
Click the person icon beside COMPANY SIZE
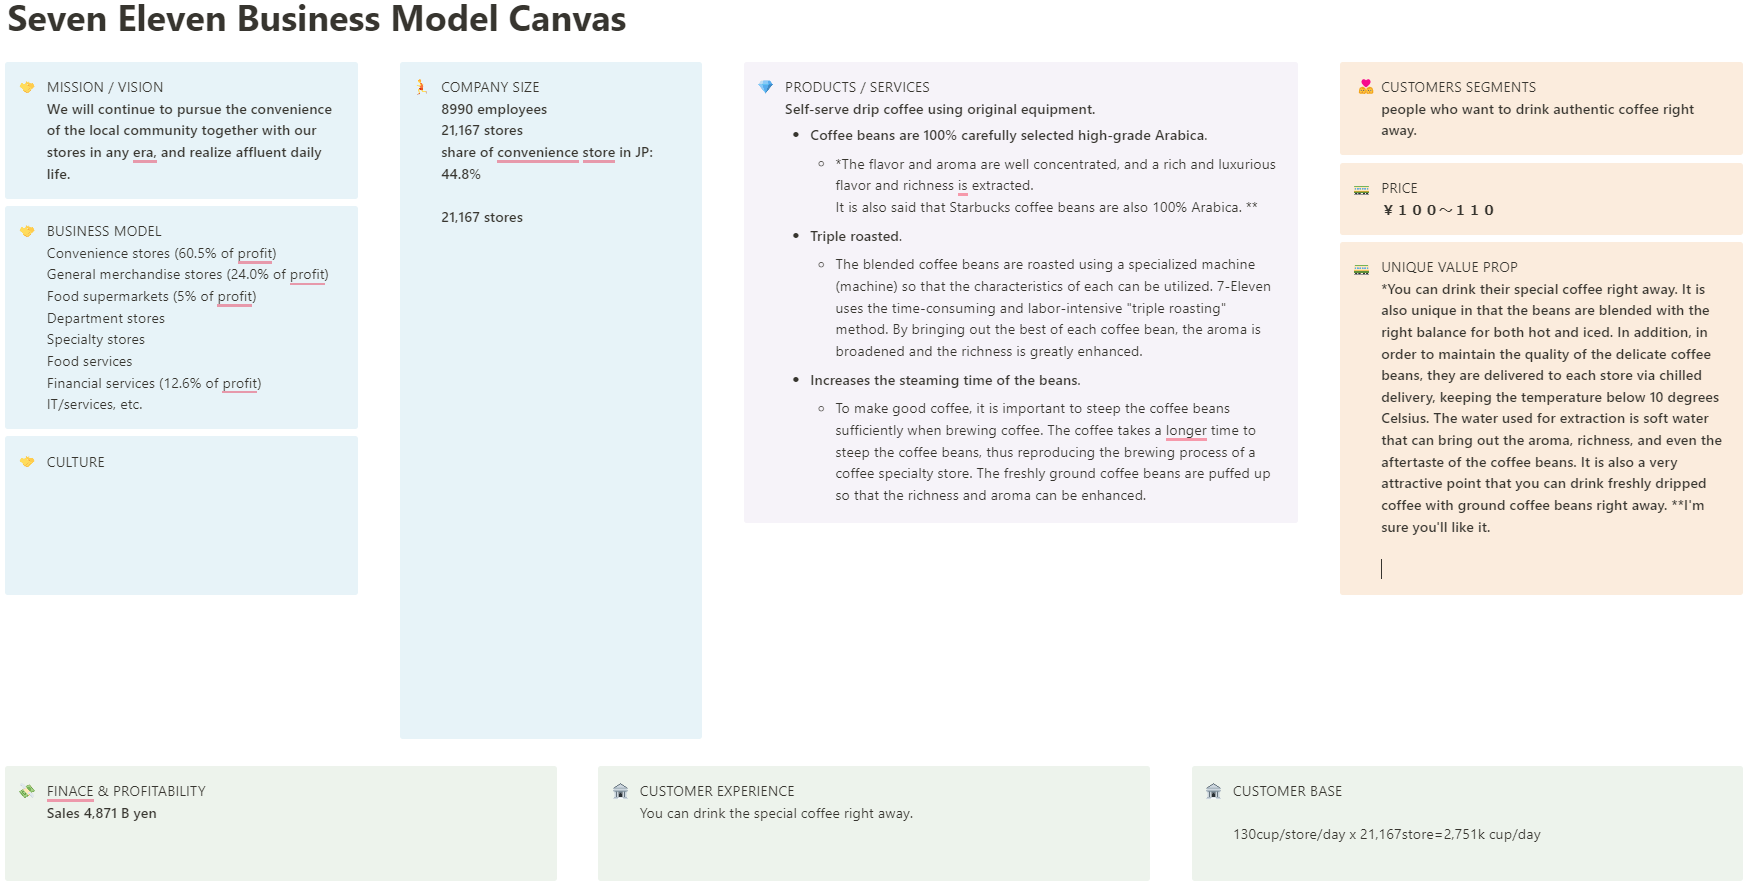coord(421,87)
